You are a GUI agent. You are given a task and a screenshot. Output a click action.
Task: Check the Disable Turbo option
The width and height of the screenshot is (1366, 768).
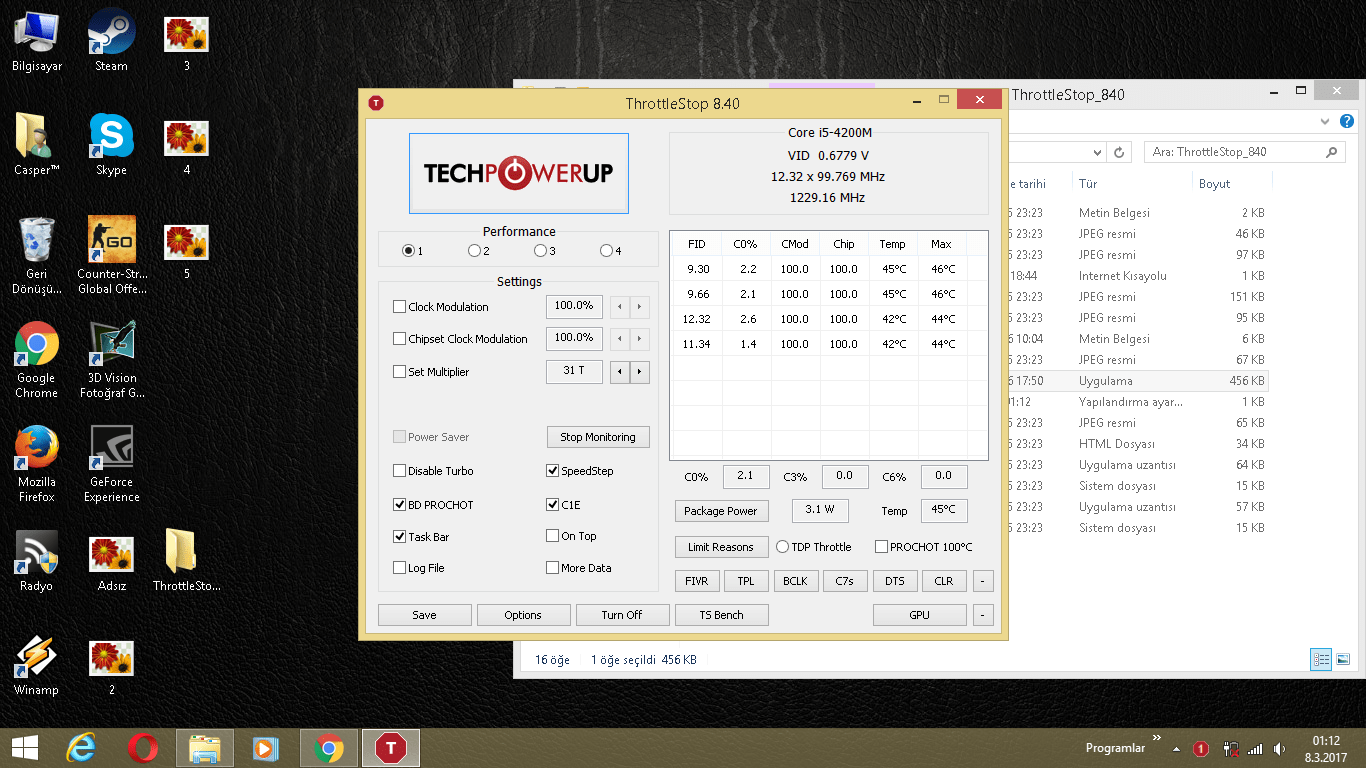[400, 471]
